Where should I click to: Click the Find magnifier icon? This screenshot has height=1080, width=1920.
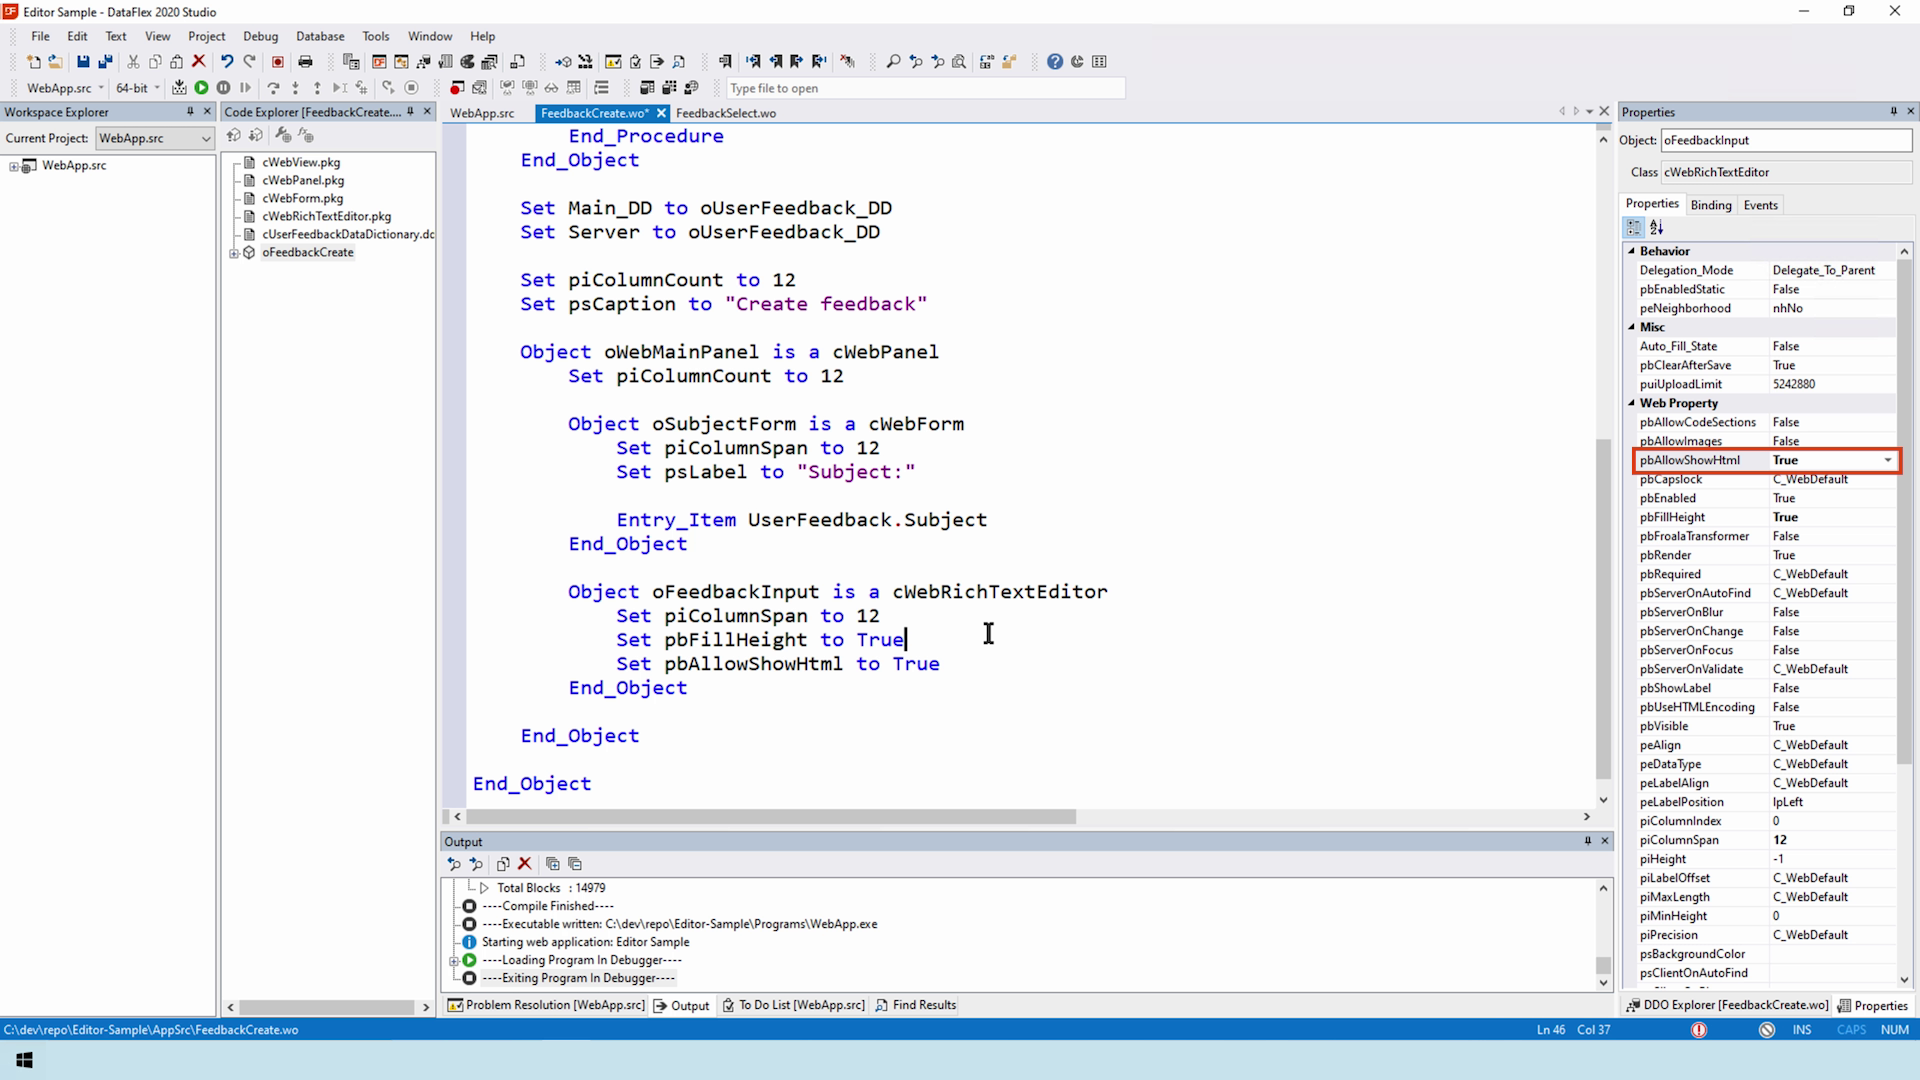[x=893, y=62]
